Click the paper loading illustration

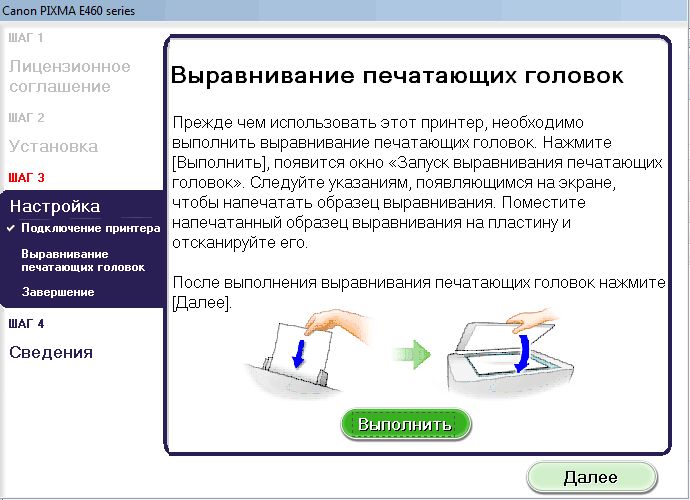[307, 355]
